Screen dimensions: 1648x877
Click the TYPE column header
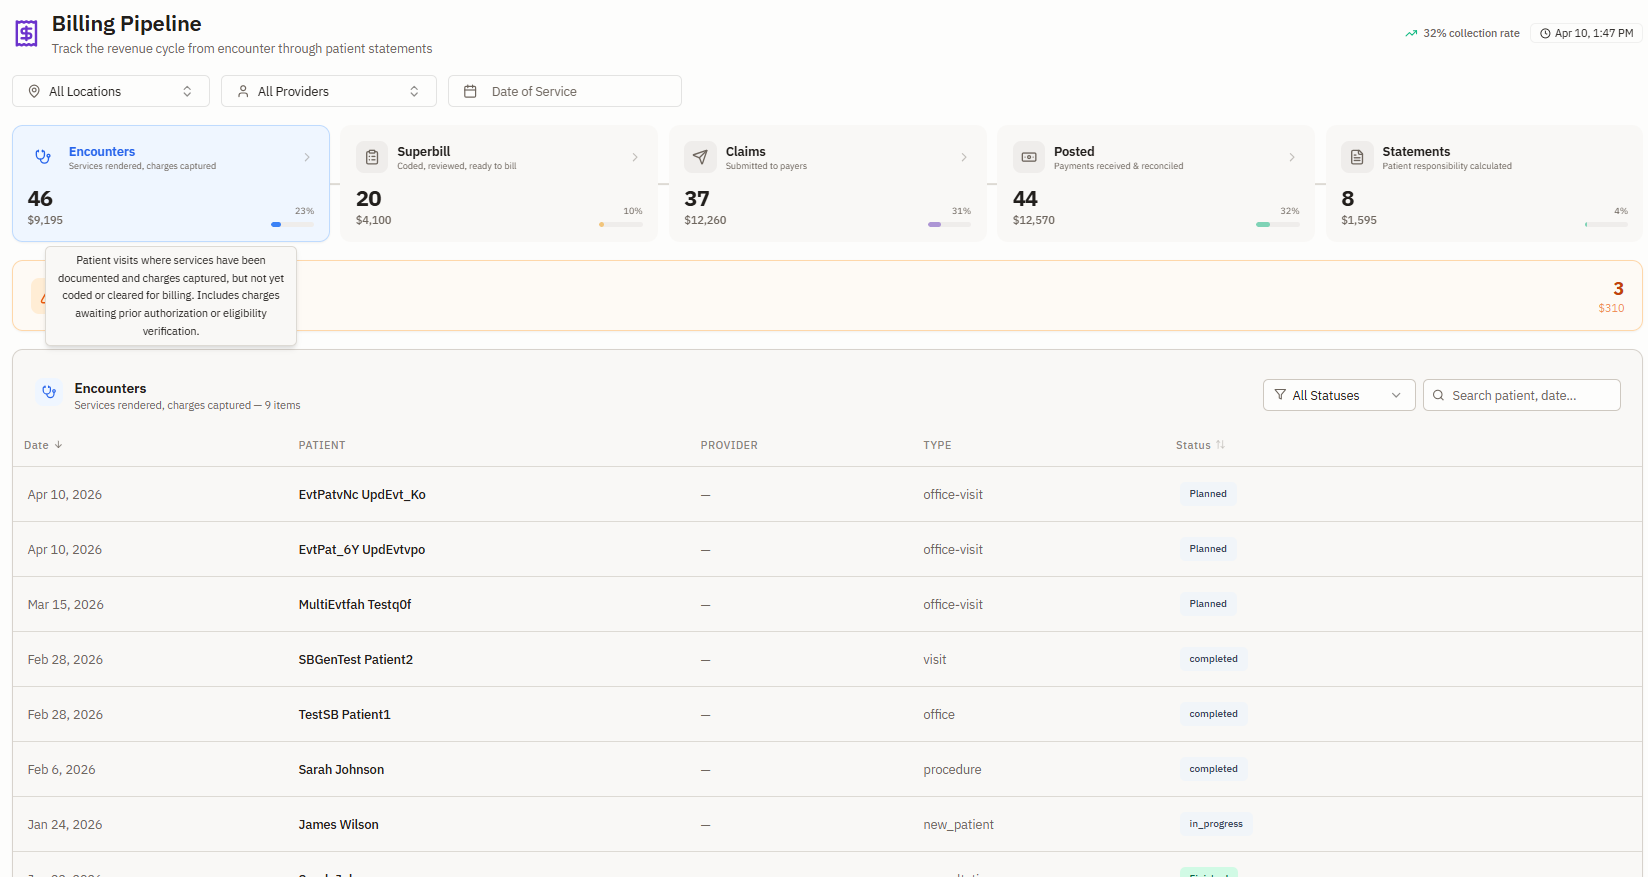pyautogui.click(x=937, y=445)
